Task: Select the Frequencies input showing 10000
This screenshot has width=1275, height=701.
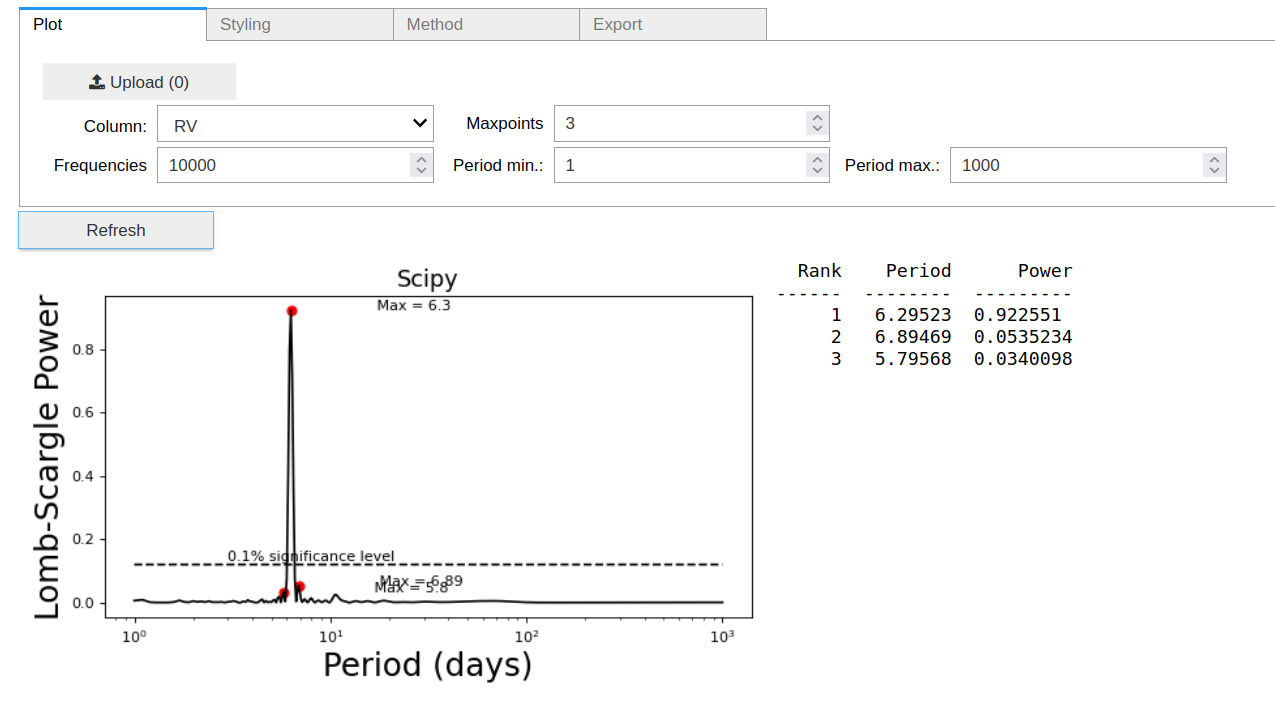Action: (x=280, y=164)
